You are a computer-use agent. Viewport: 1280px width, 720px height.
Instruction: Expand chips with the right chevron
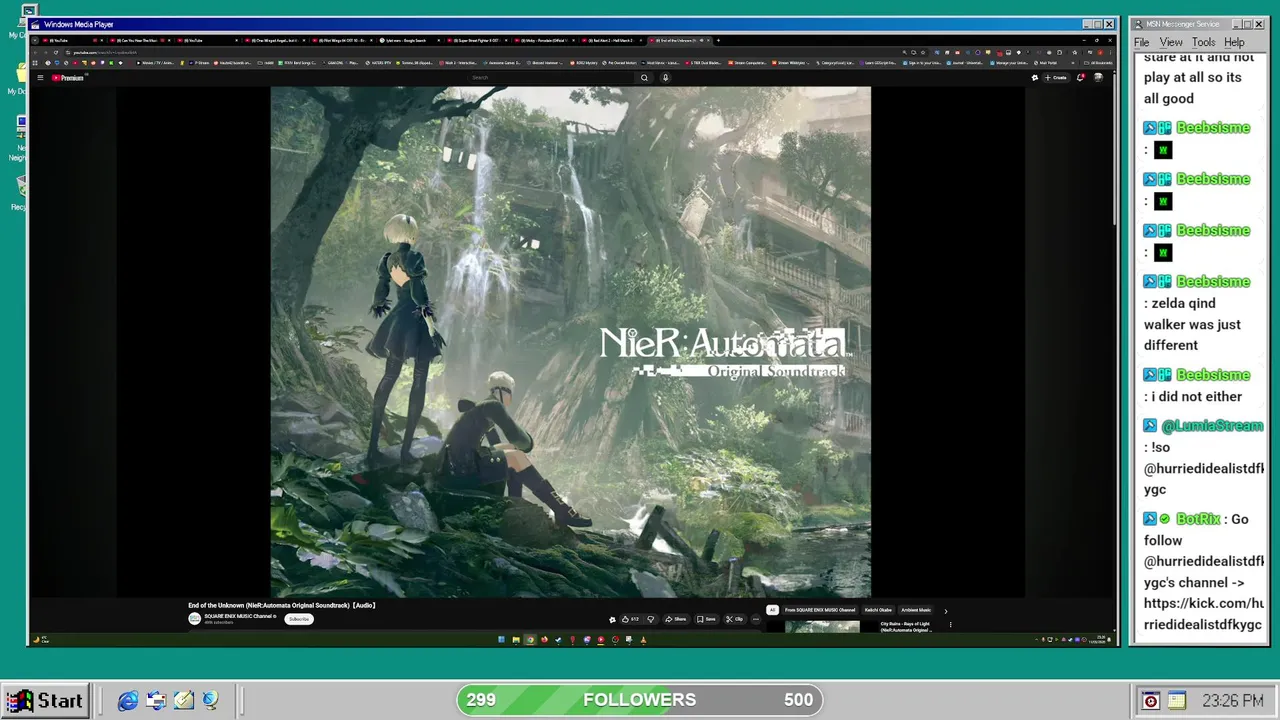pyautogui.click(x=945, y=610)
